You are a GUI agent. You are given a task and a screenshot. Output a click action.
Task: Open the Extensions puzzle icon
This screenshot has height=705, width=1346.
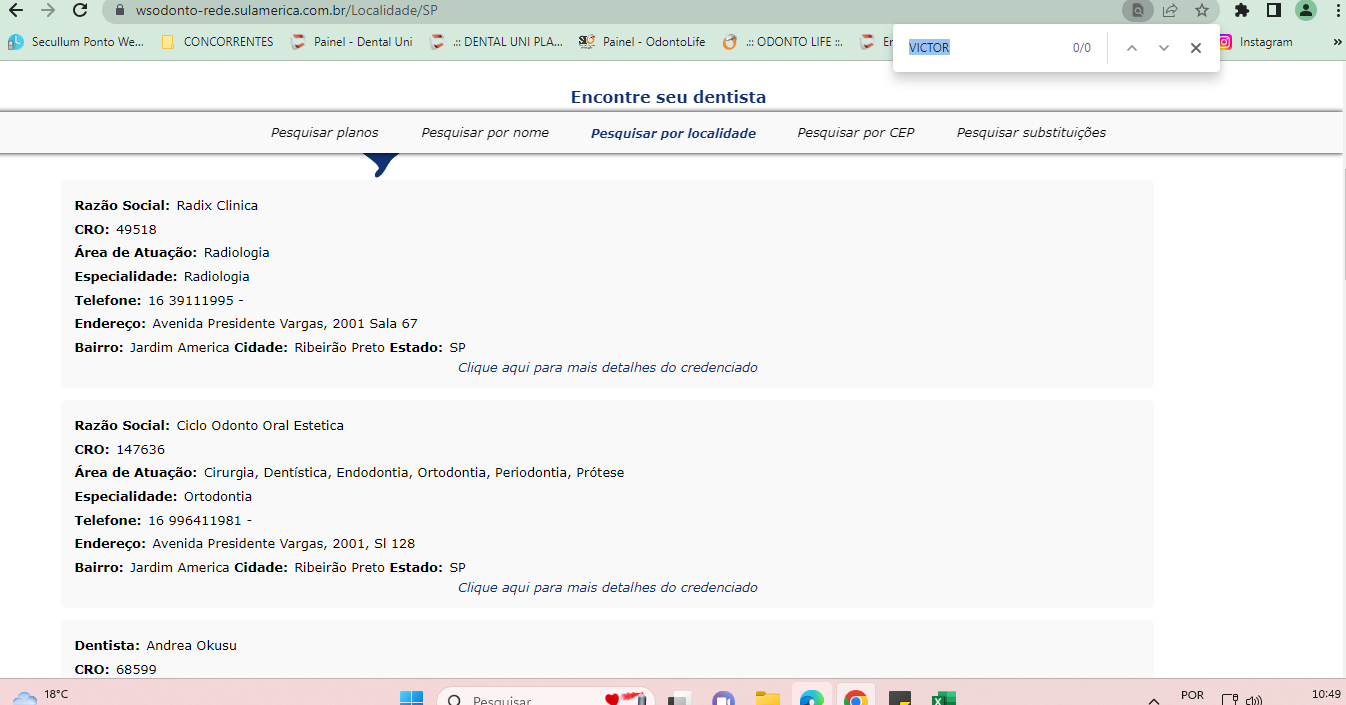click(1242, 11)
